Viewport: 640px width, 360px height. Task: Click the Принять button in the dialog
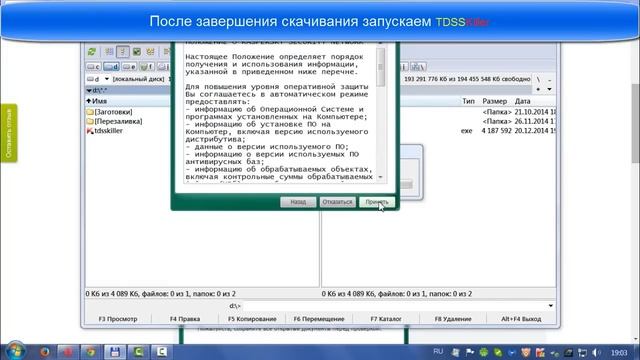[377, 202]
